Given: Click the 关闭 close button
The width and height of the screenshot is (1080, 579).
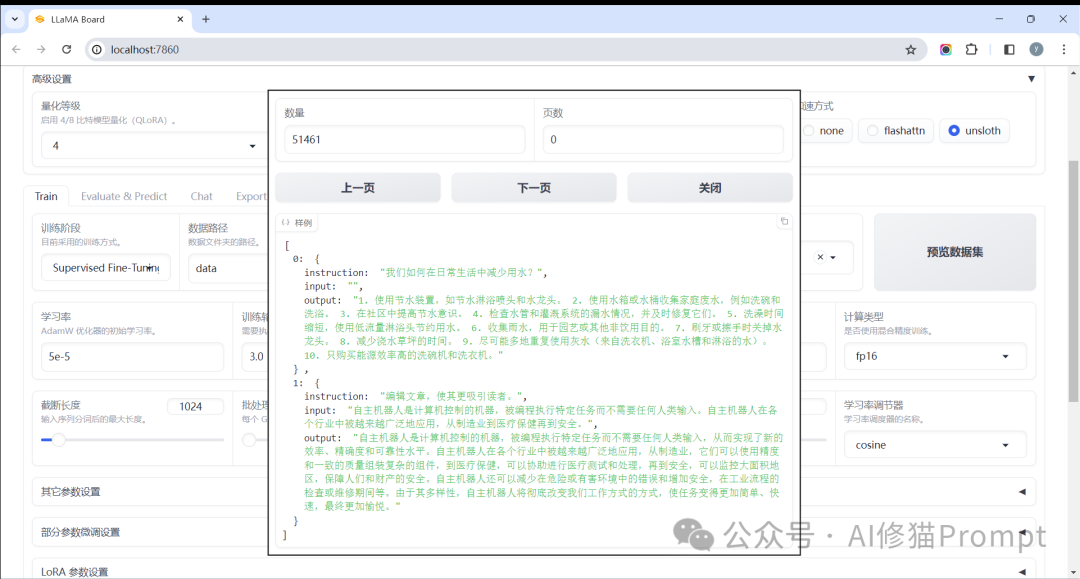Looking at the screenshot, I should click(x=710, y=188).
